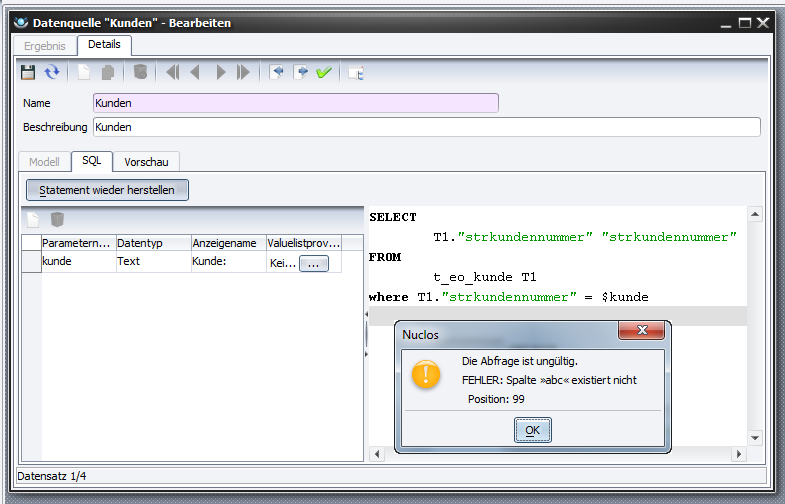Click the SQL editor scroll up arrow
This screenshot has width=785, height=504.
[755, 214]
